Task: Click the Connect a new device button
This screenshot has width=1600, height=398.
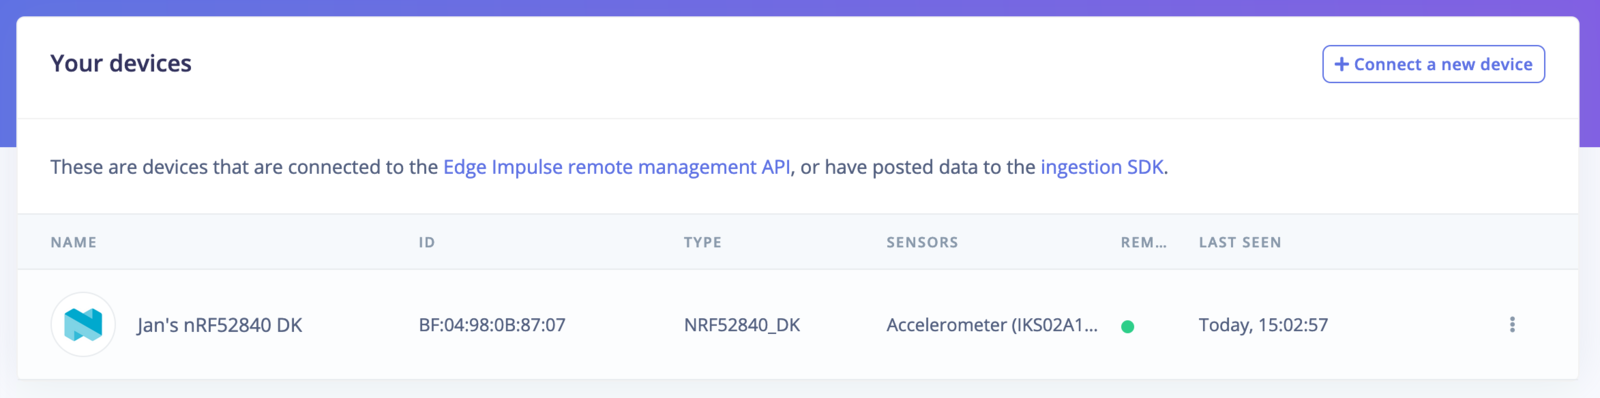Action: pyautogui.click(x=1433, y=64)
